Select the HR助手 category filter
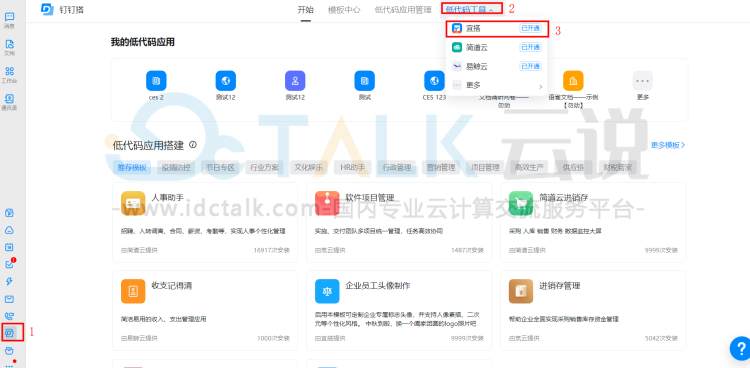The width and height of the screenshot is (750, 368). click(353, 167)
